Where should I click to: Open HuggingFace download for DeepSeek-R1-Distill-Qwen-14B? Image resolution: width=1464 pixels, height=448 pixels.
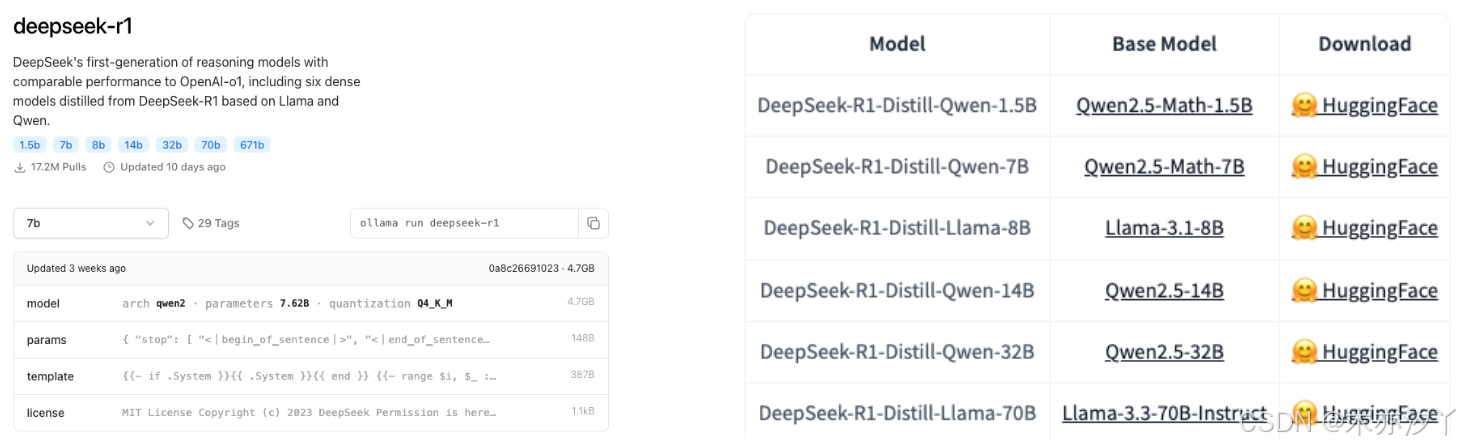1364,290
